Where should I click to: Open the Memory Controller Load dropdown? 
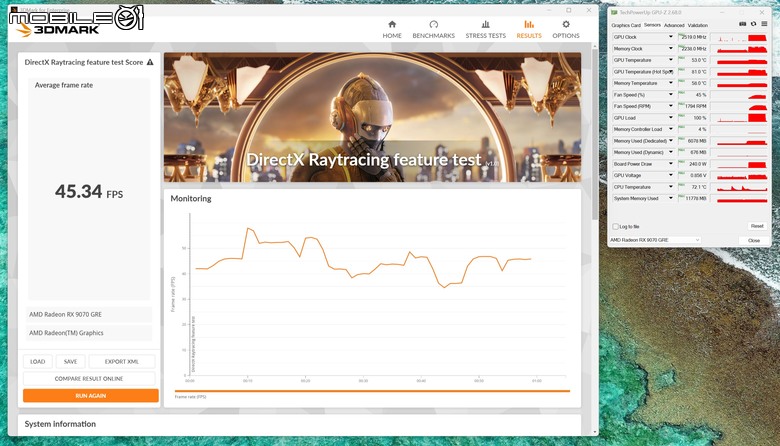671,129
